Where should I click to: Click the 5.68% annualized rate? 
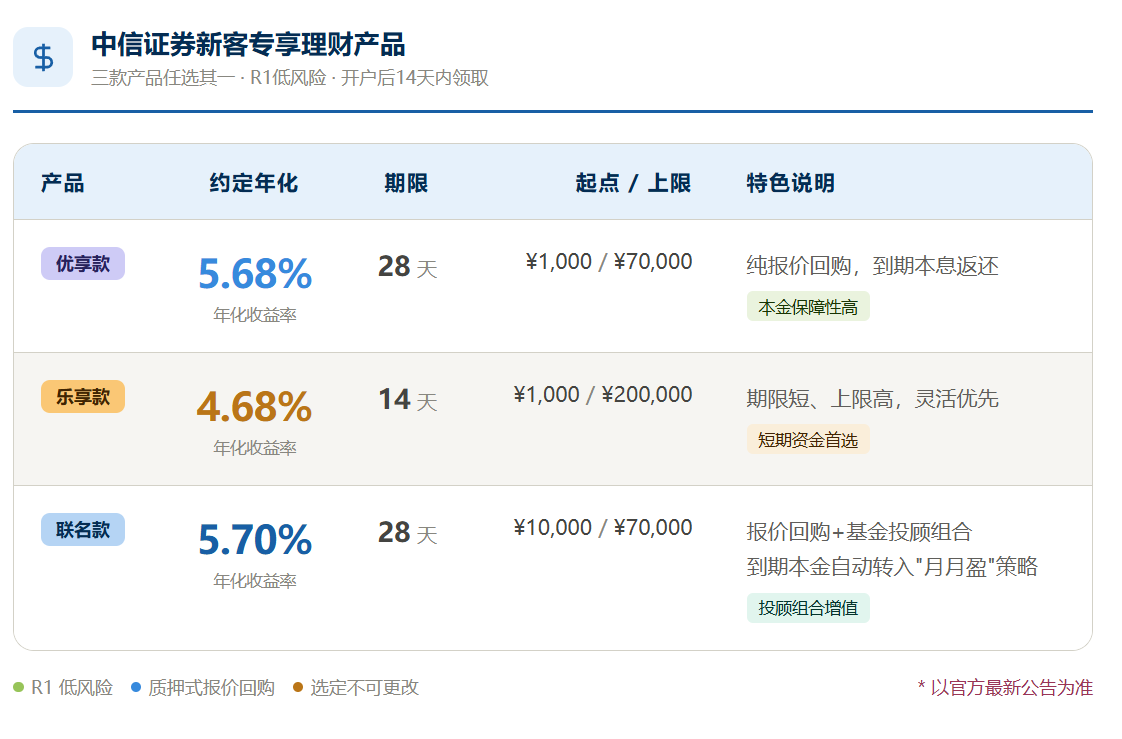tap(255, 274)
